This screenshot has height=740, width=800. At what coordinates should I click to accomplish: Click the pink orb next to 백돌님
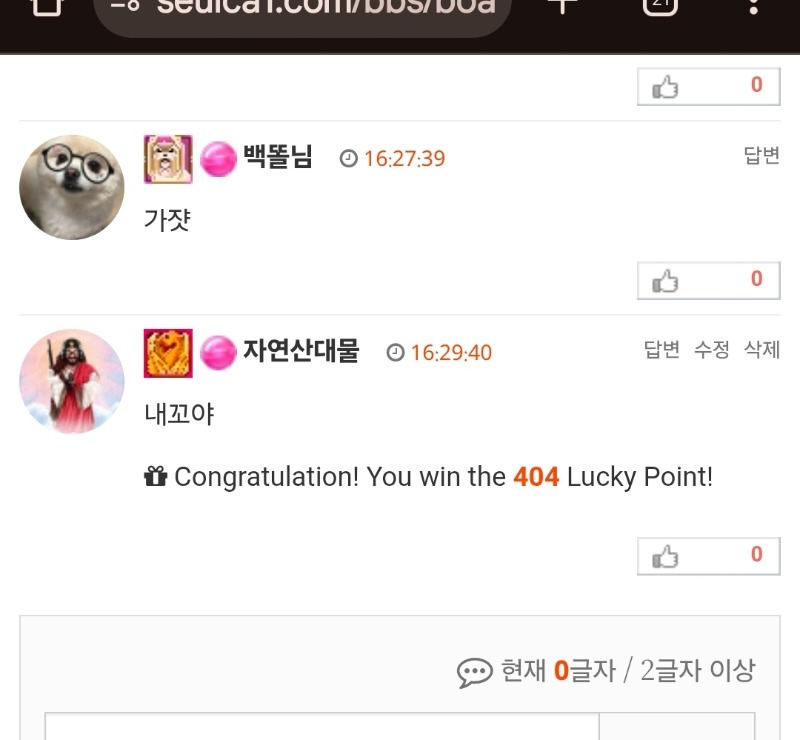pos(218,159)
